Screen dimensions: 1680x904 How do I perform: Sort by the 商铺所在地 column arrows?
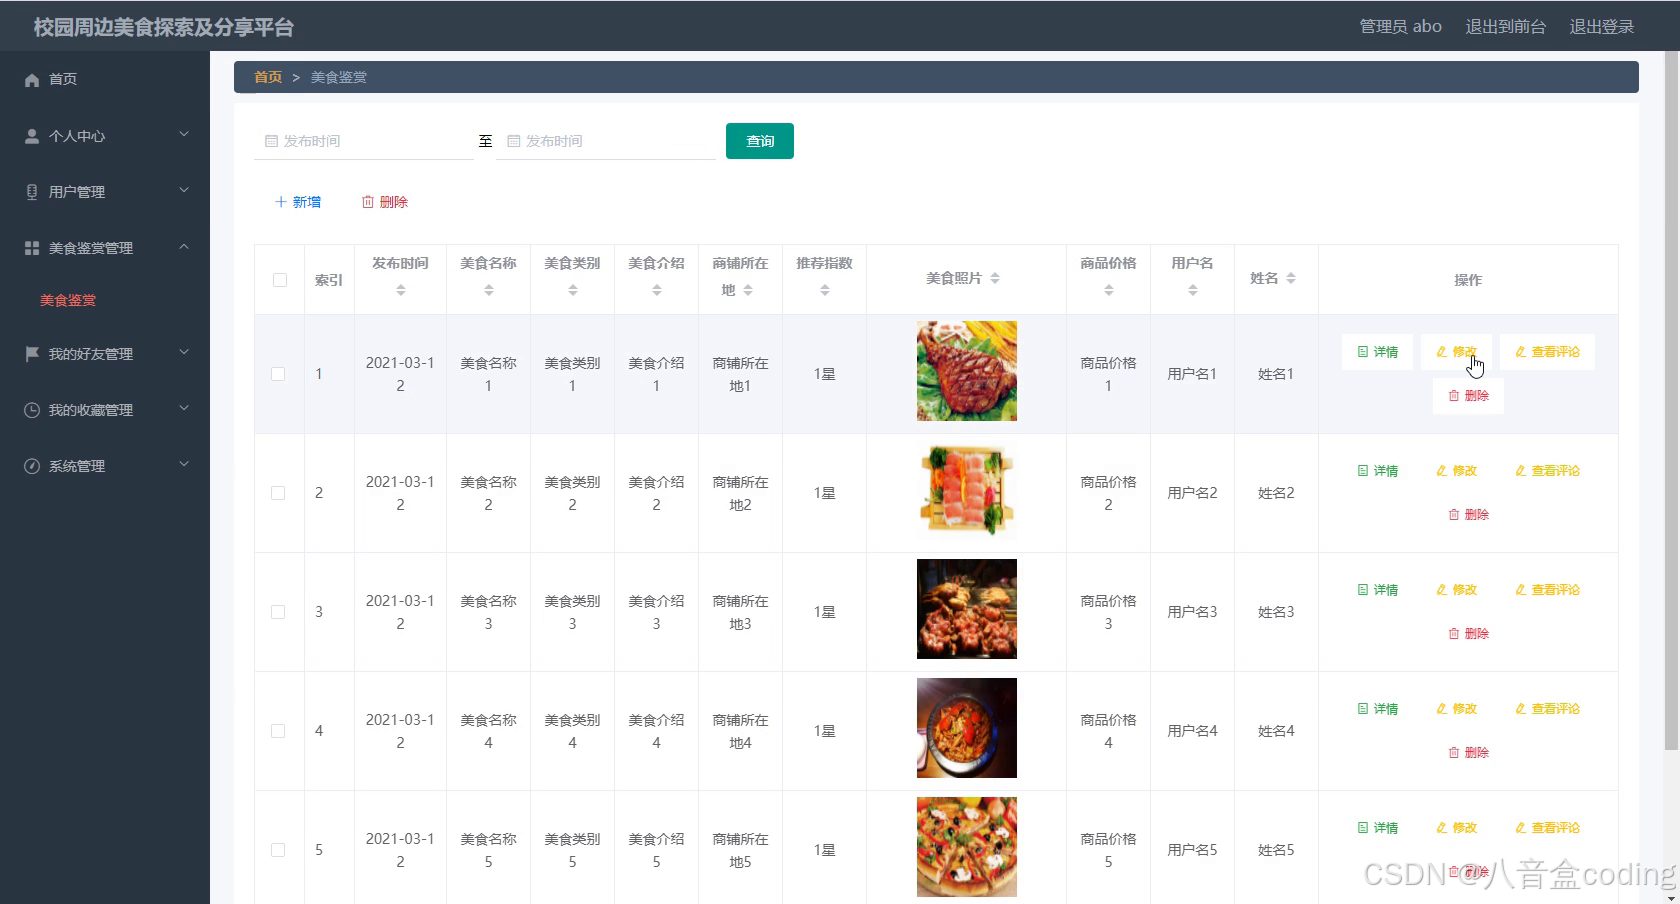coord(748,290)
